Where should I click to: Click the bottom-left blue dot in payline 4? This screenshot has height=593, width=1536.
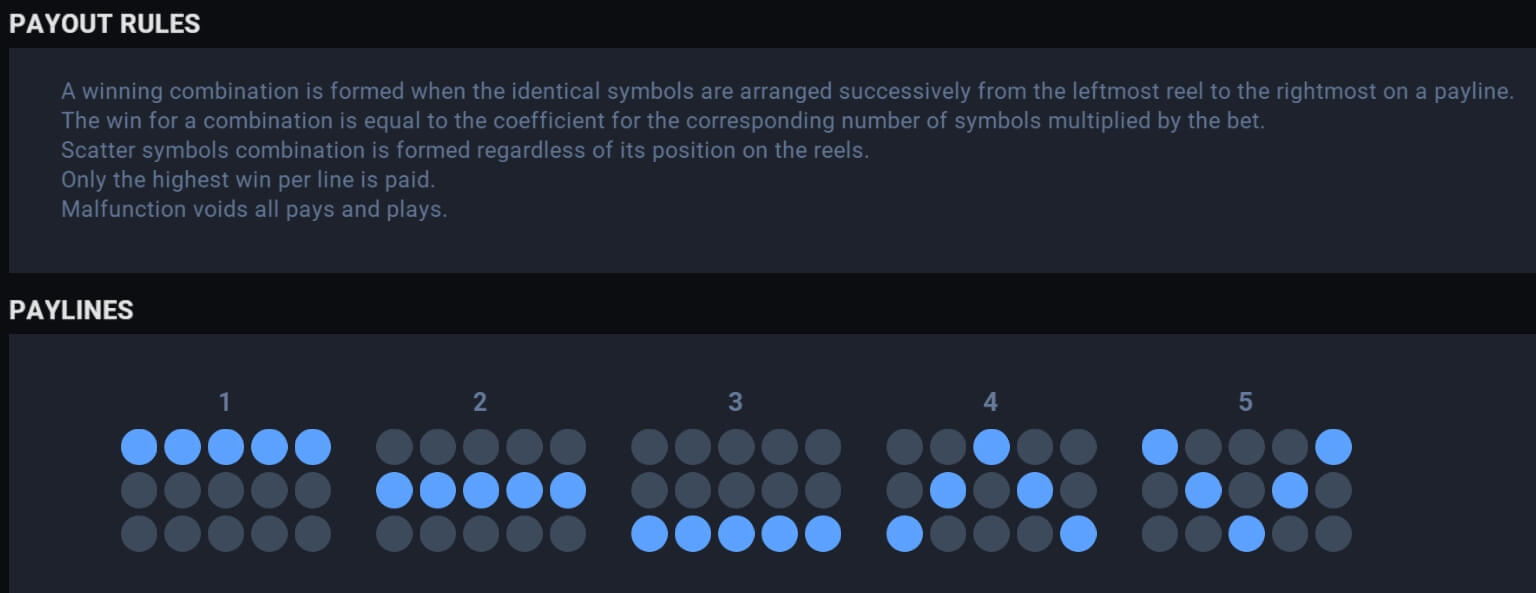click(905, 534)
